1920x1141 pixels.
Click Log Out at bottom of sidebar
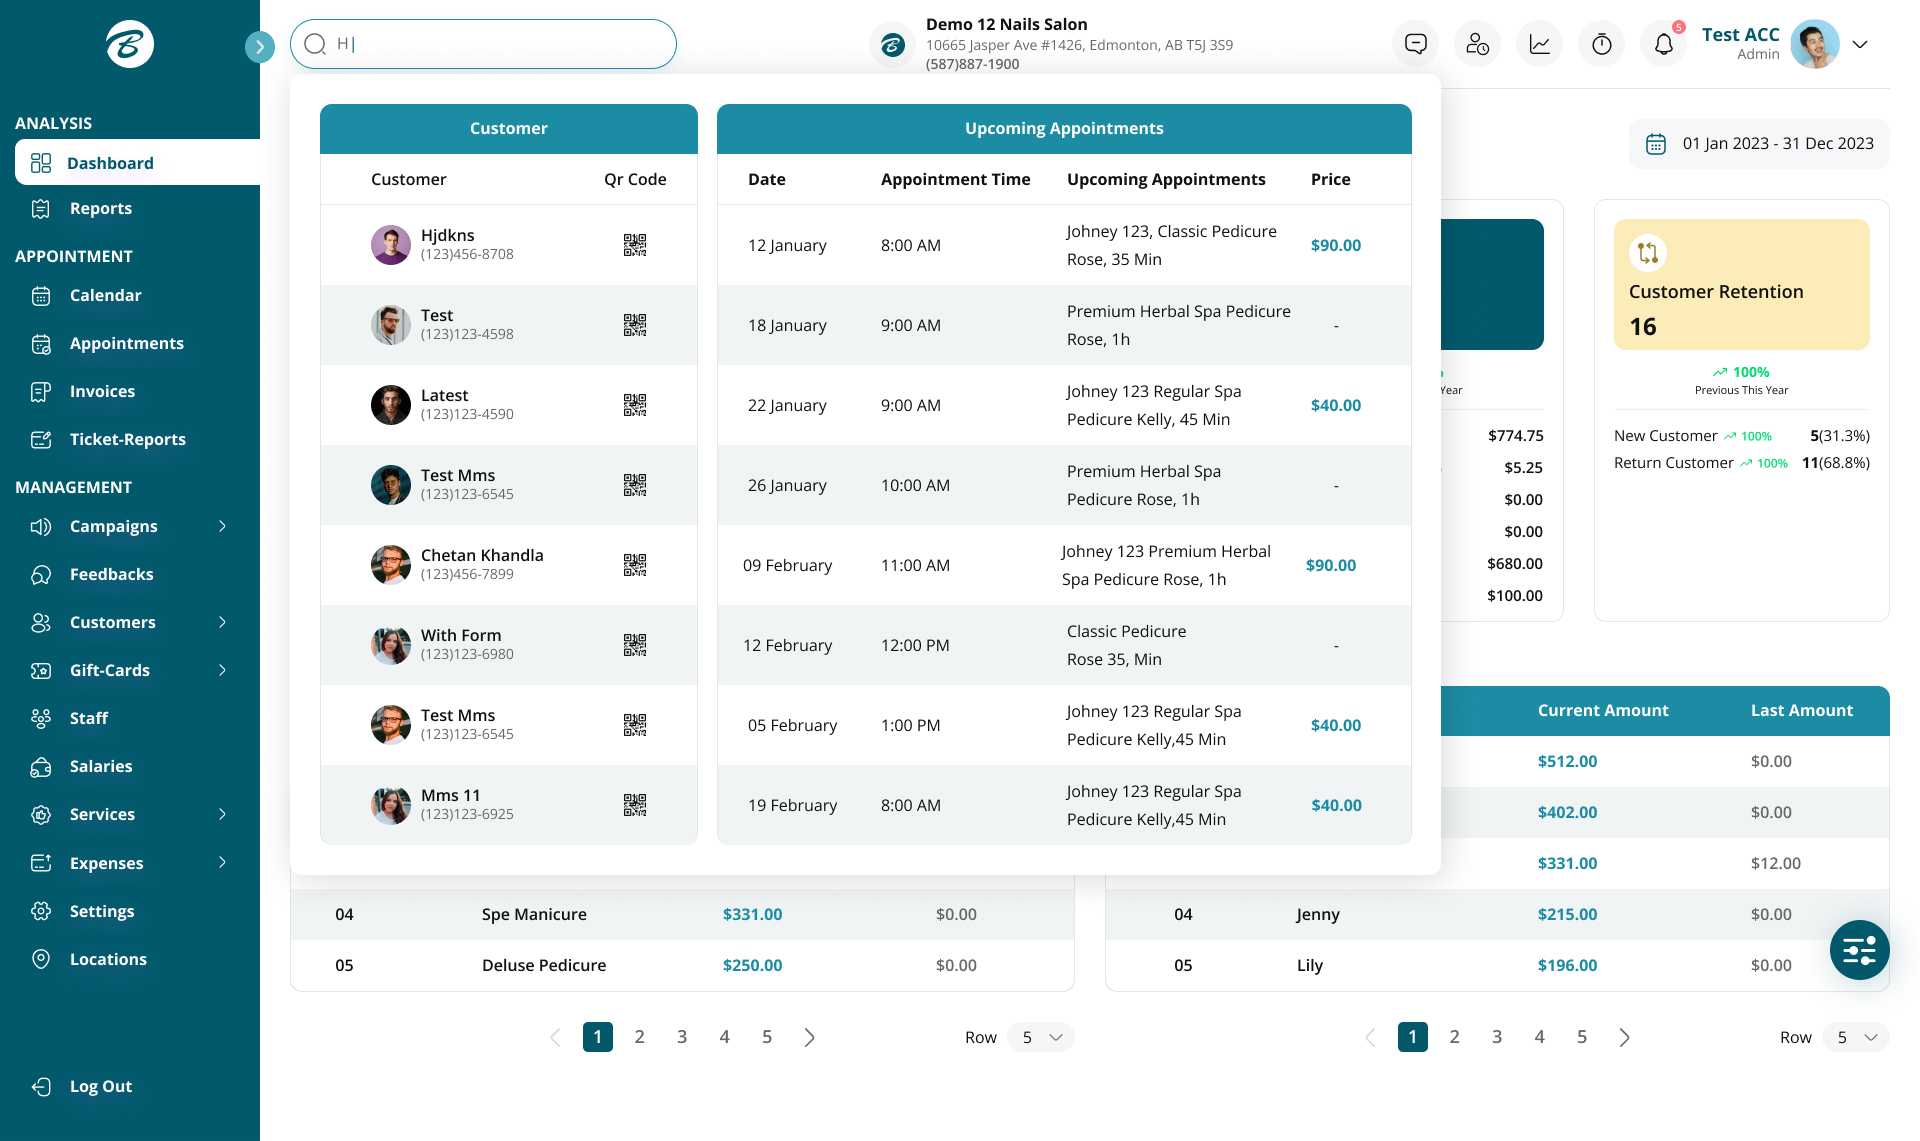pos(100,1086)
